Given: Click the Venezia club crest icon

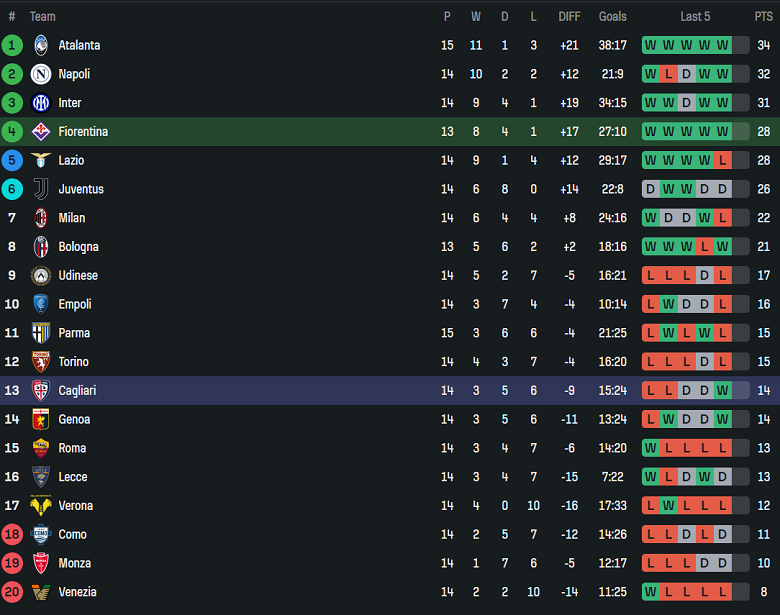Looking at the screenshot, I should [41, 592].
